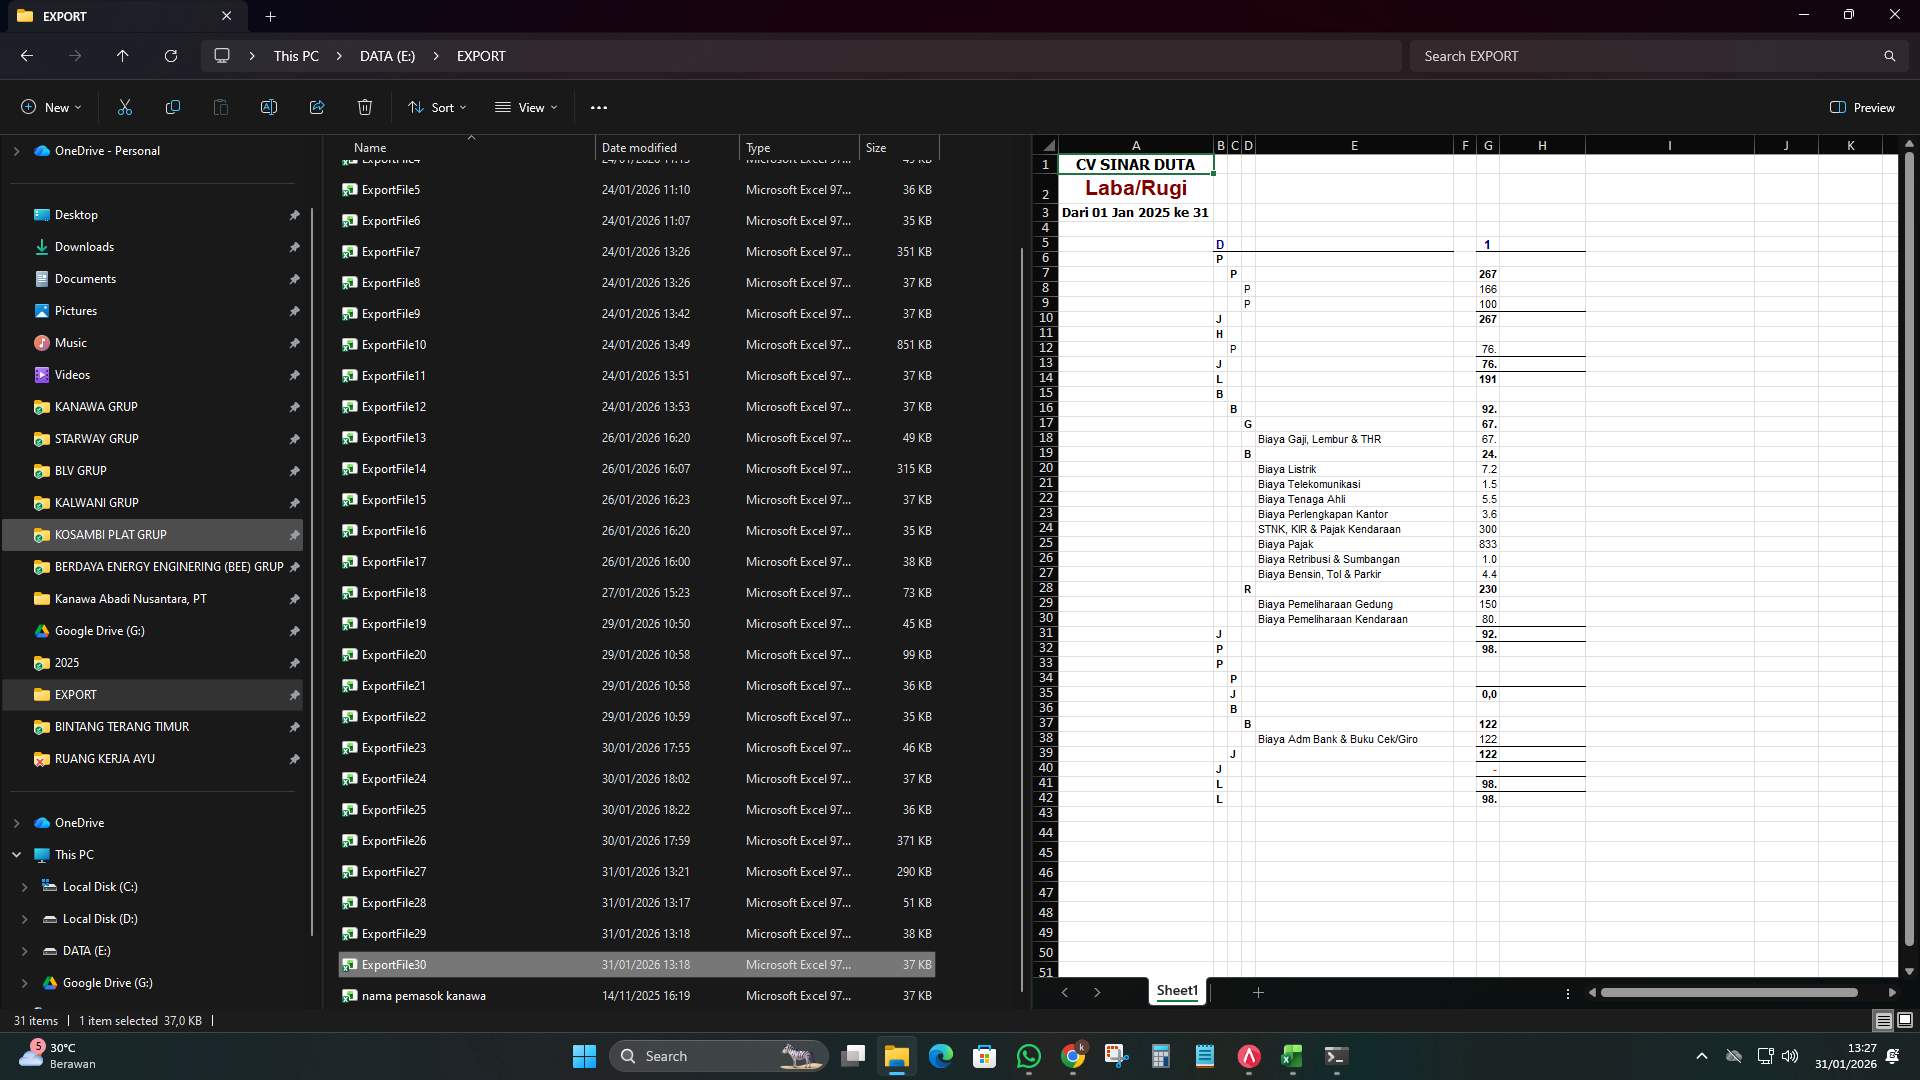Click the Rename icon

pos(268,107)
